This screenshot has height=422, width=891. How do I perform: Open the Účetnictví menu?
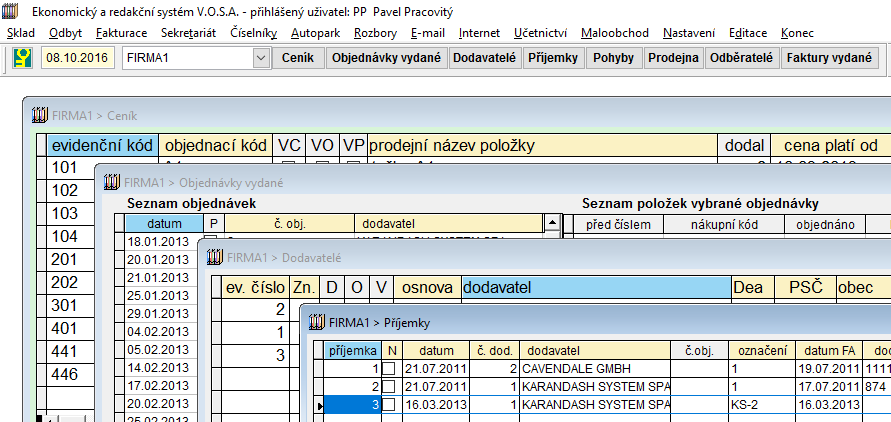tap(539, 33)
